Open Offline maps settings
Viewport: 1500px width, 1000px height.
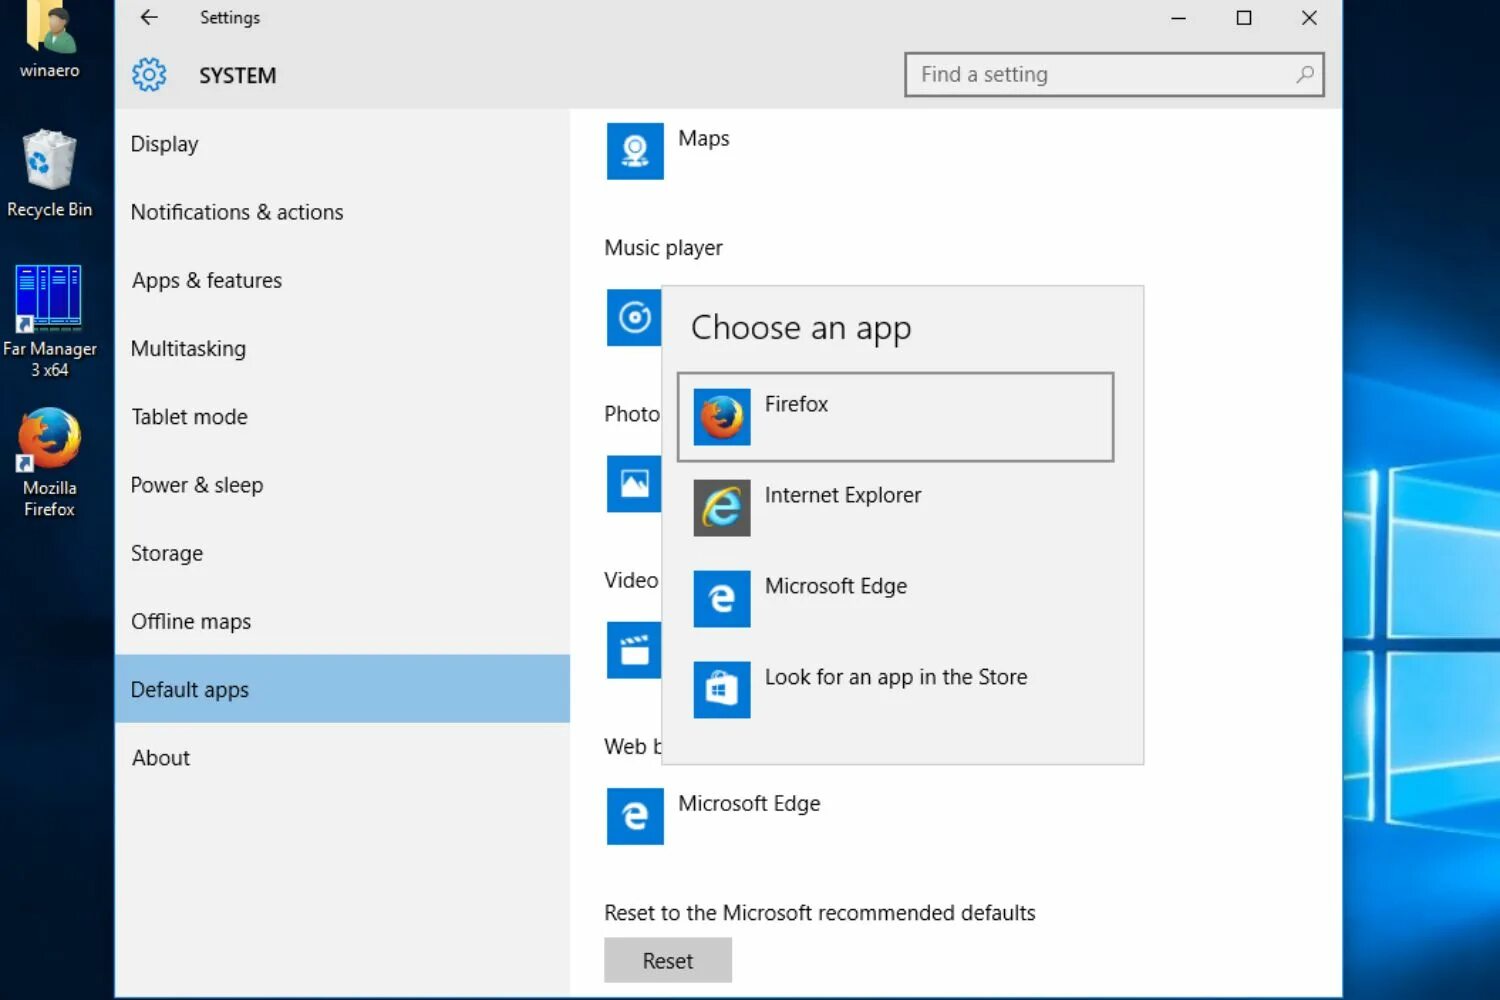pos(342,621)
